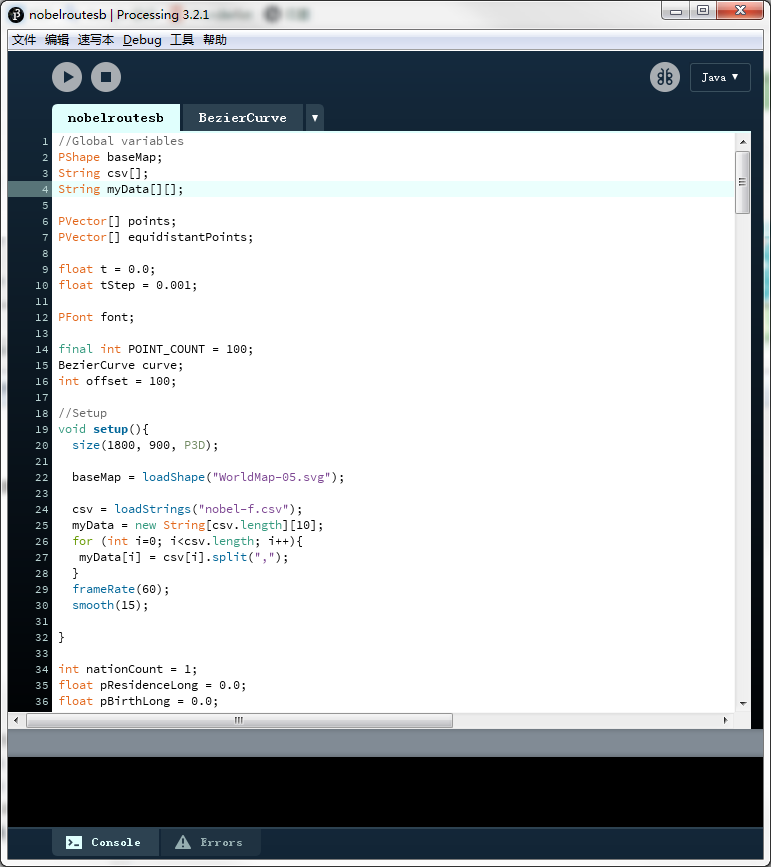This screenshot has width=771, height=867.
Task: Place cursor on 'String myData[][];'
Action: coord(121,189)
